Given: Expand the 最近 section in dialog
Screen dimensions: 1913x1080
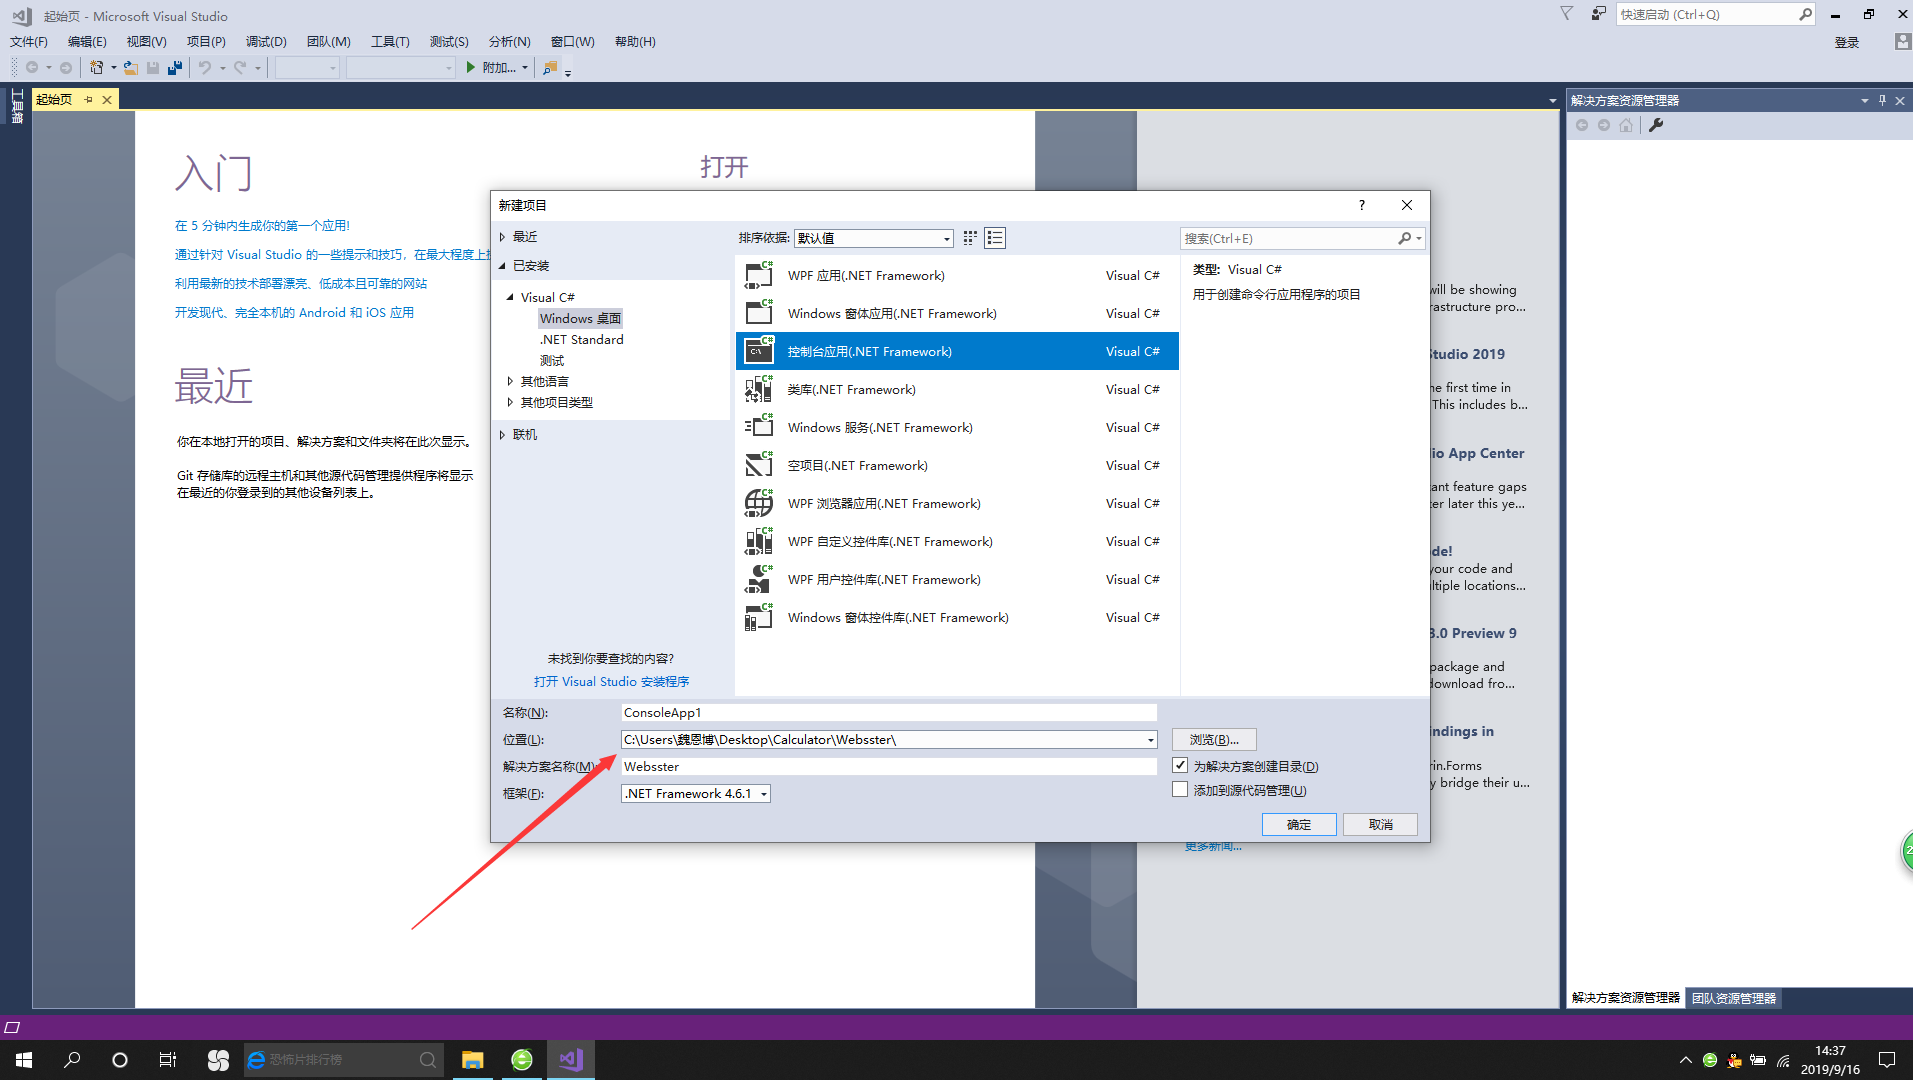Looking at the screenshot, I should coord(503,237).
